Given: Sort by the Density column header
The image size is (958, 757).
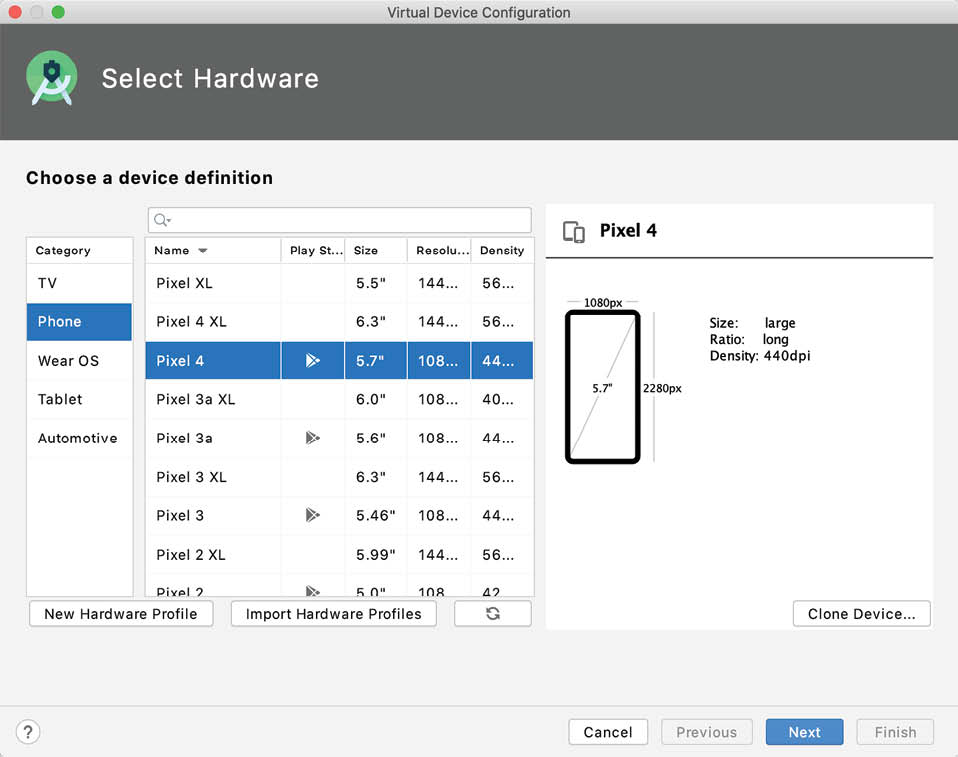Looking at the screenshot, I should pos(502,251).
